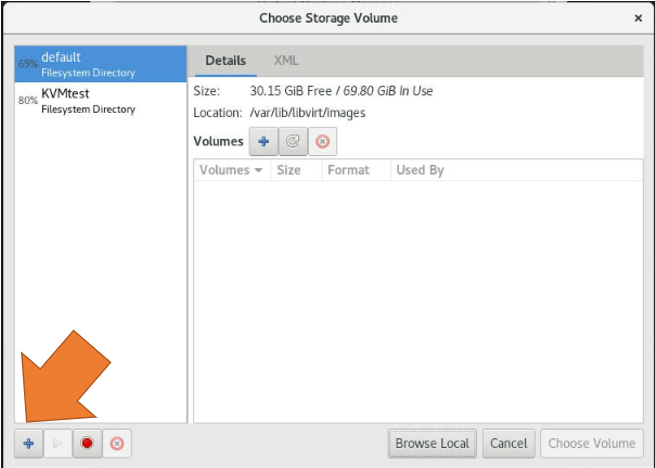Screen dimensions: 655x468
Task: Click the empty volumes list area
Action: (417, 300)
